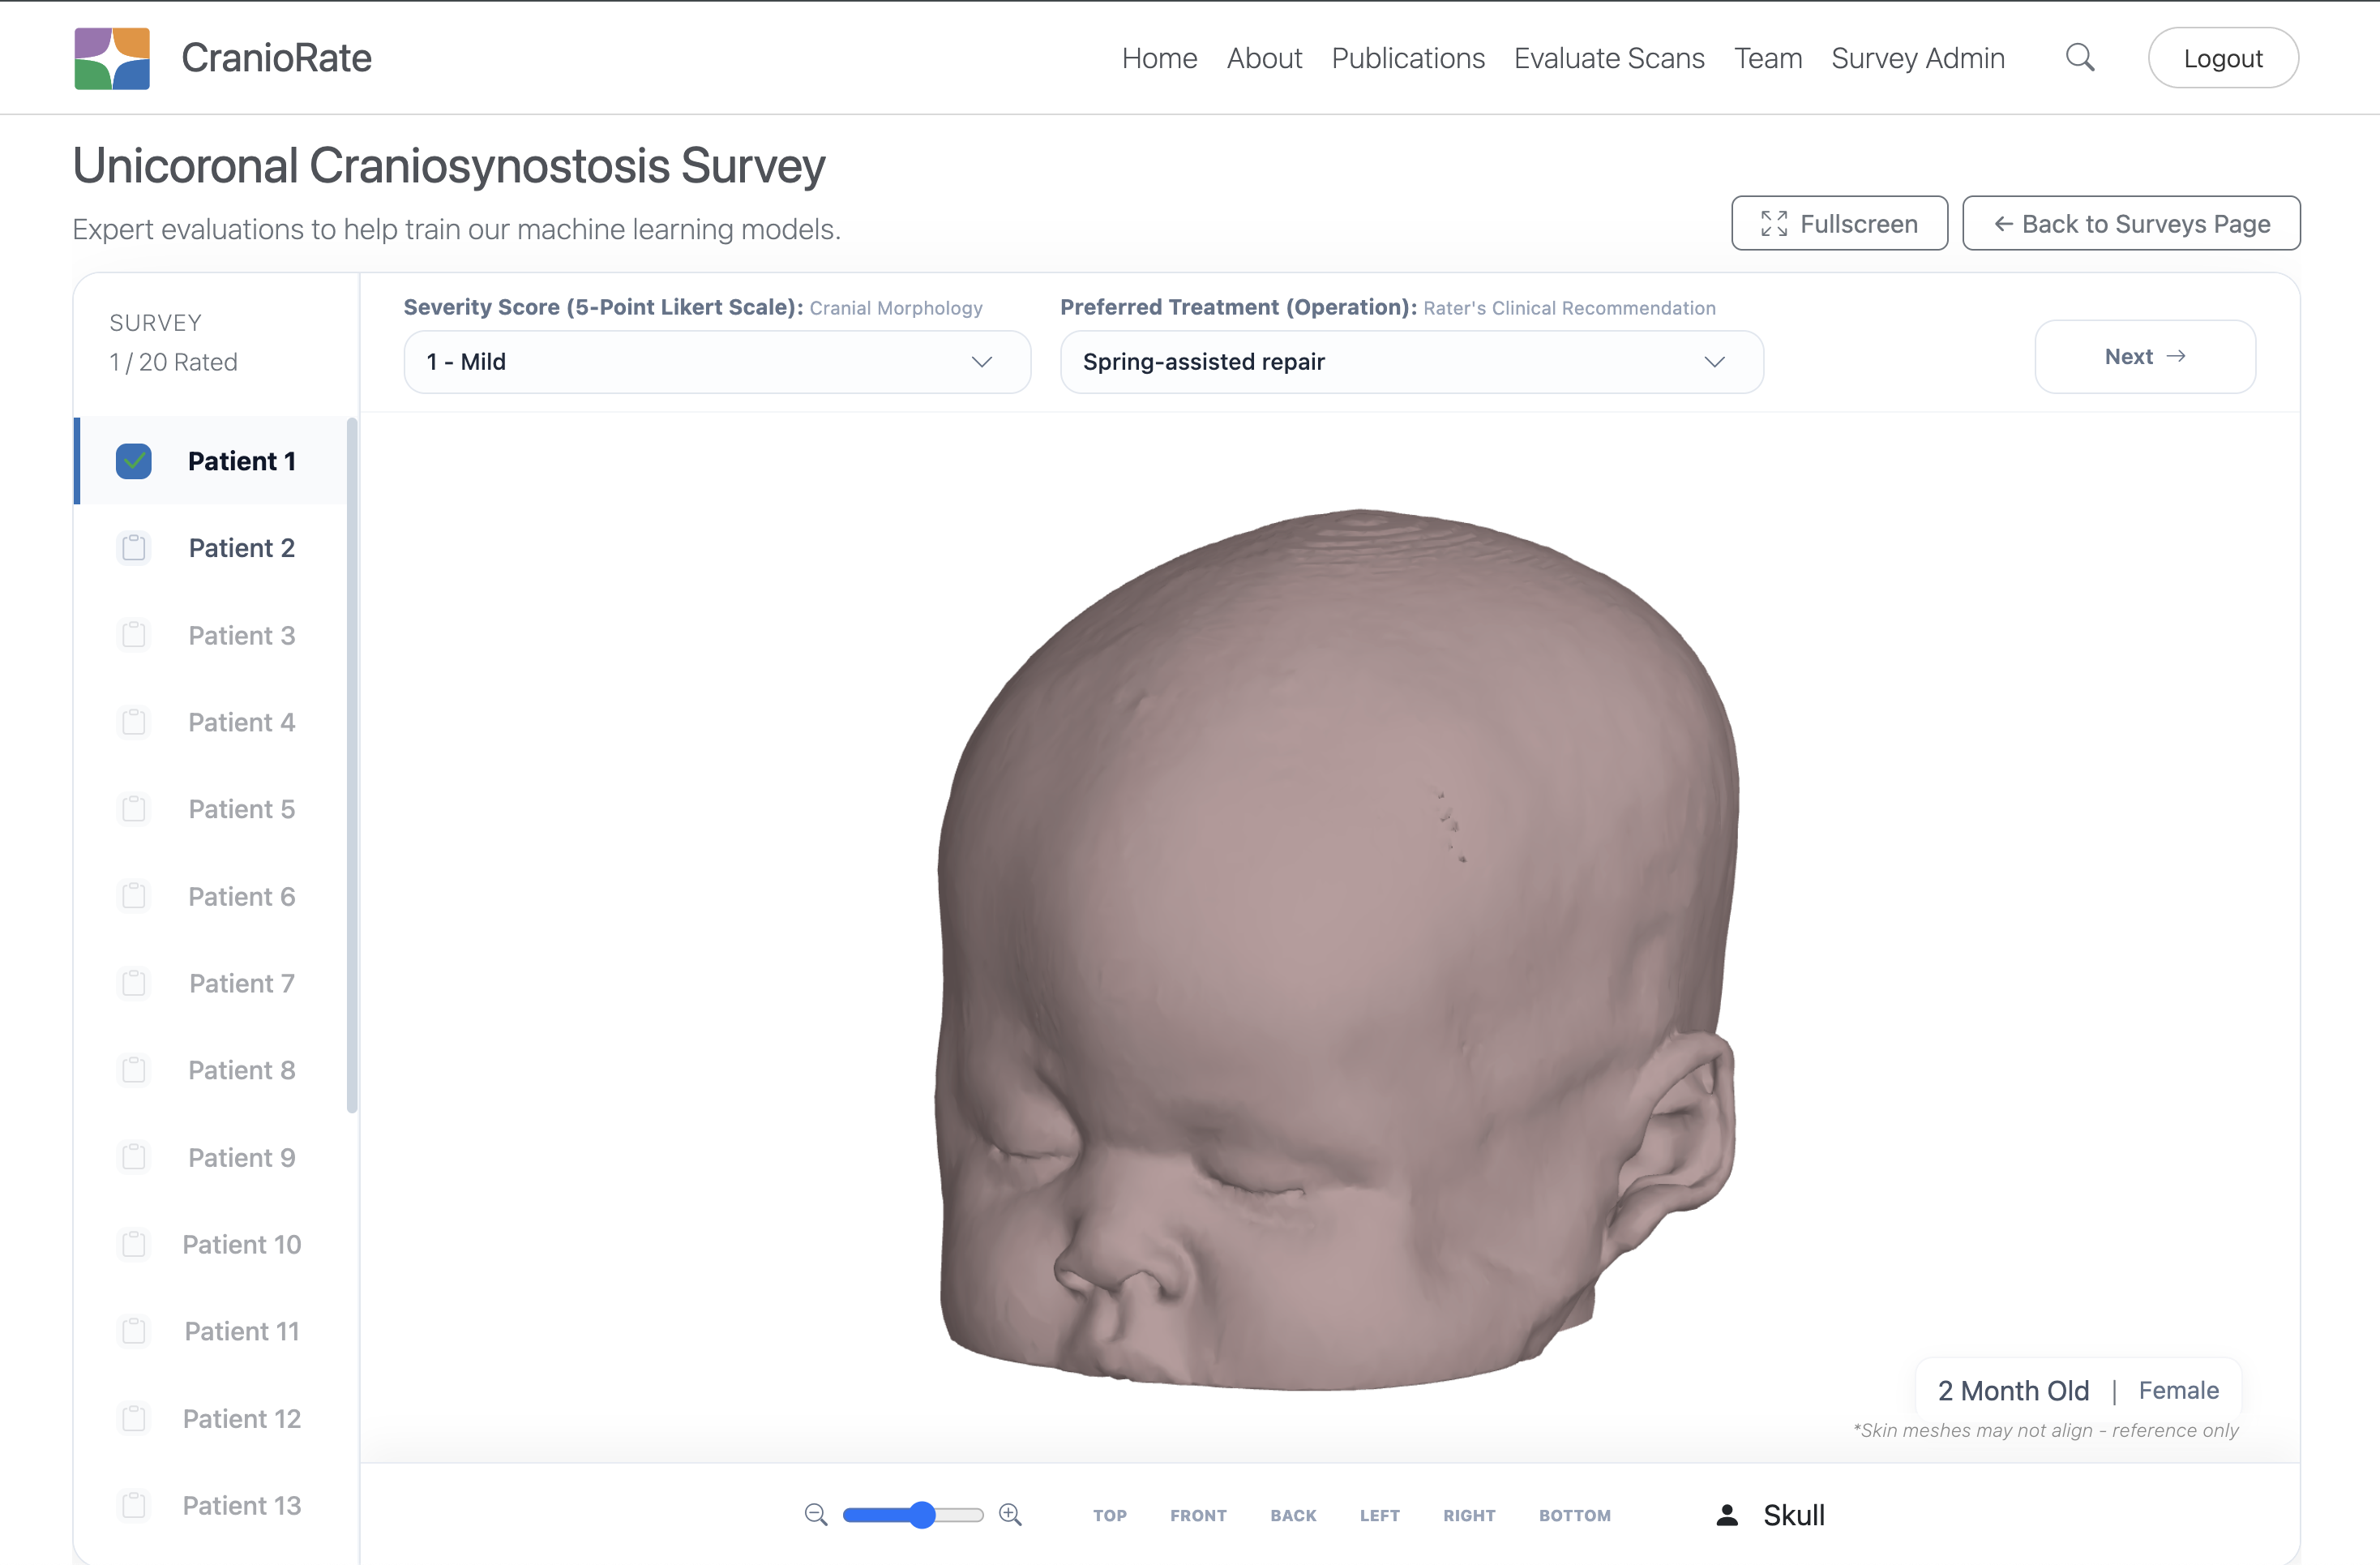Select Patient 1 in the list
This screenshot has height=1565, width=2380.
214,461
